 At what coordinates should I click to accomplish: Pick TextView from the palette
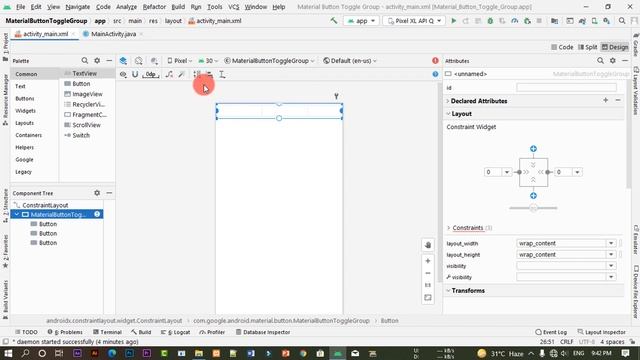[84, 73]
